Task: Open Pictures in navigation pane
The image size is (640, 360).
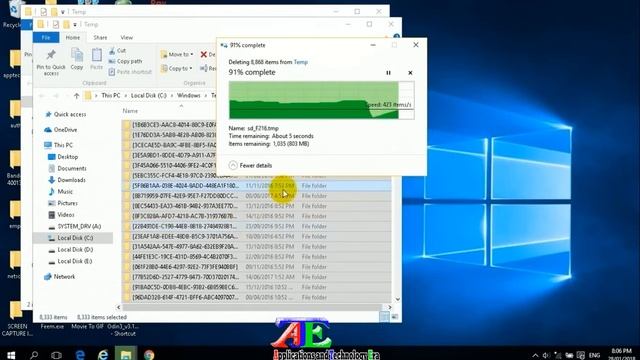Action: tap(63, 203)
